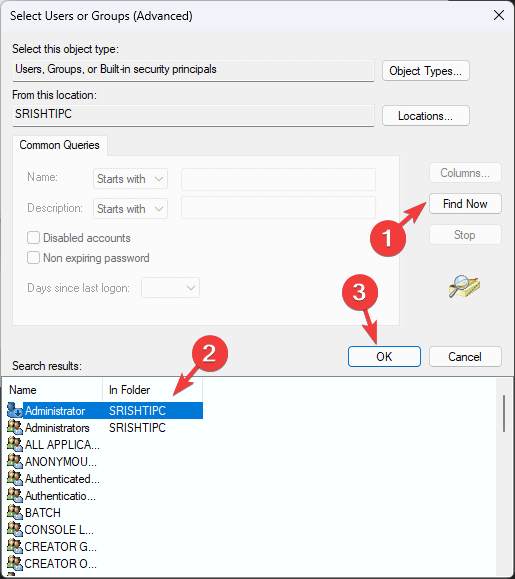Click SRISHTIPC folder cell of Administrator row
This screenshot has width=515, height=579.
(x=137, y=411)
